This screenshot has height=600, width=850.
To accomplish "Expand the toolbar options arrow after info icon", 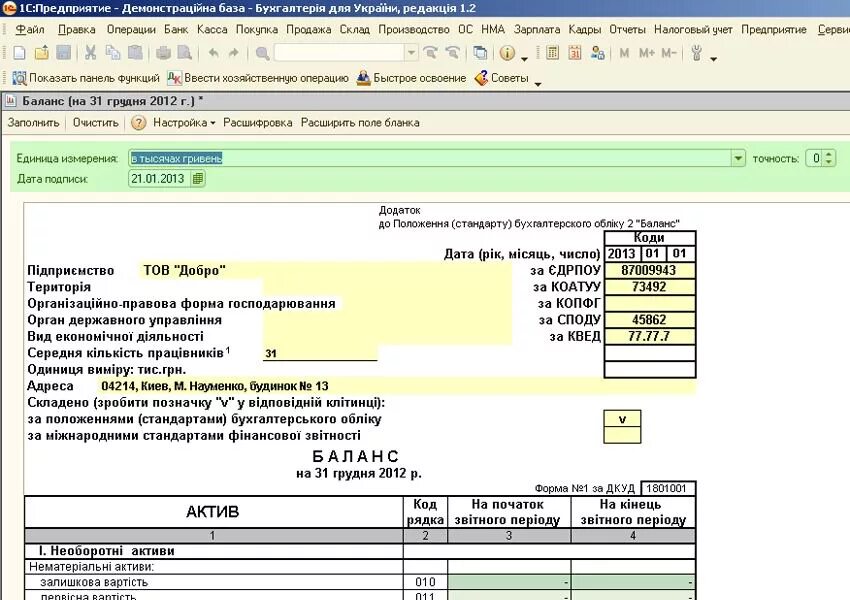I will (524, 58).
